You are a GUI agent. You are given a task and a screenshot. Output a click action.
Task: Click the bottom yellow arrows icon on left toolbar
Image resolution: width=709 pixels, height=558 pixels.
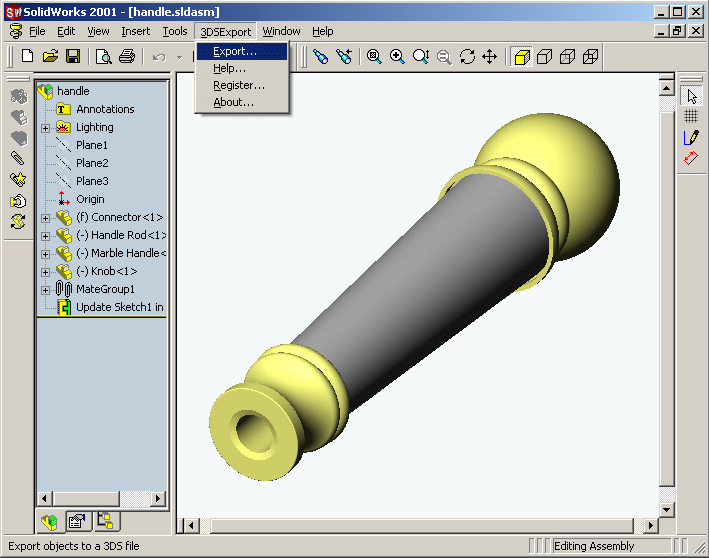[x=18, y=222]
